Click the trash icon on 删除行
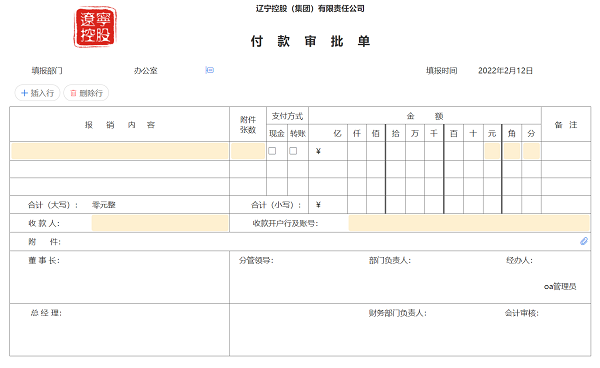The width and height of the screenshot is (600, 368). (x=73, y=93)
